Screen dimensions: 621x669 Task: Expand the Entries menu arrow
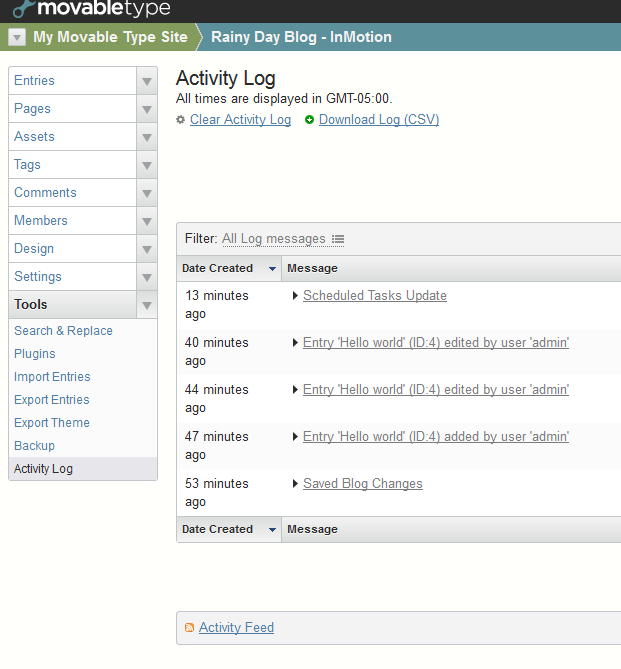point(147,81)
